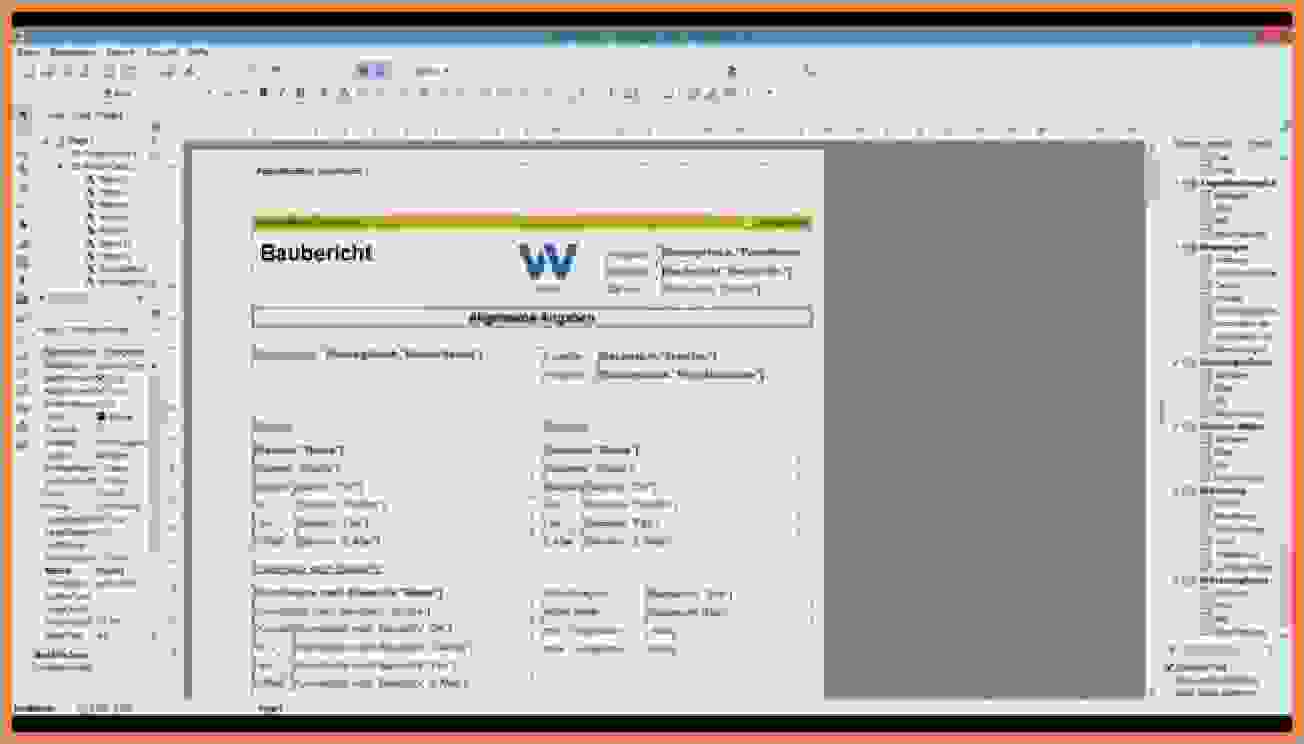
Task: Toggle the black checkbox in properties panel
Action: (x=101, y=416)
